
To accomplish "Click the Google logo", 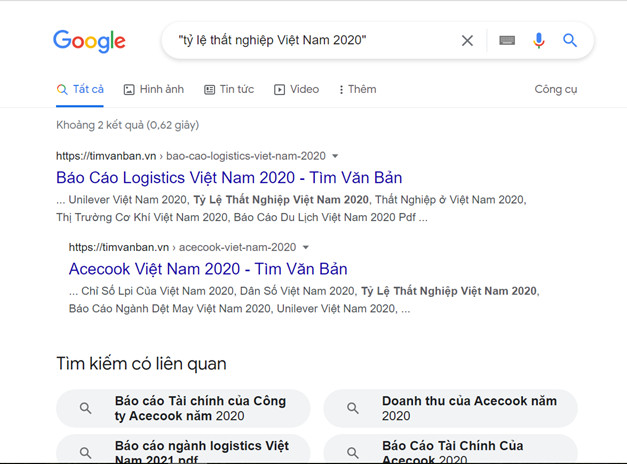I will (x=89, y=41).
